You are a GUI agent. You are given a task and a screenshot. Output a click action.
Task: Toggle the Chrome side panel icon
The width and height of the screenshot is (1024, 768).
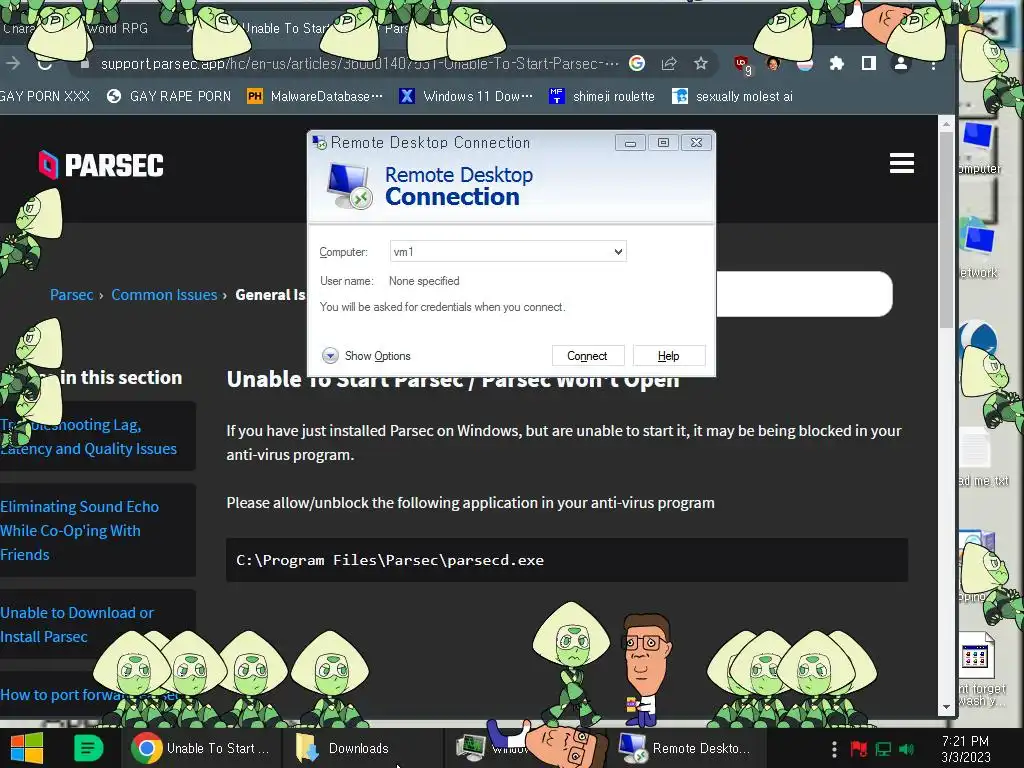(869, 63)
